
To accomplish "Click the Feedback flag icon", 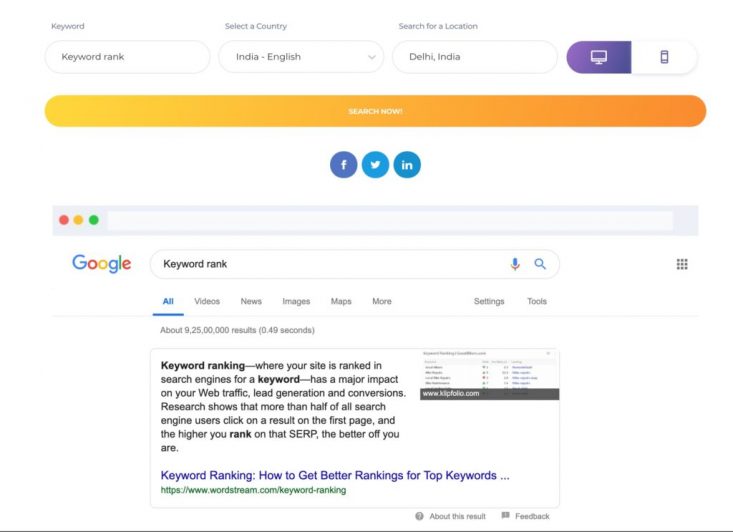I will pos(505,516).
